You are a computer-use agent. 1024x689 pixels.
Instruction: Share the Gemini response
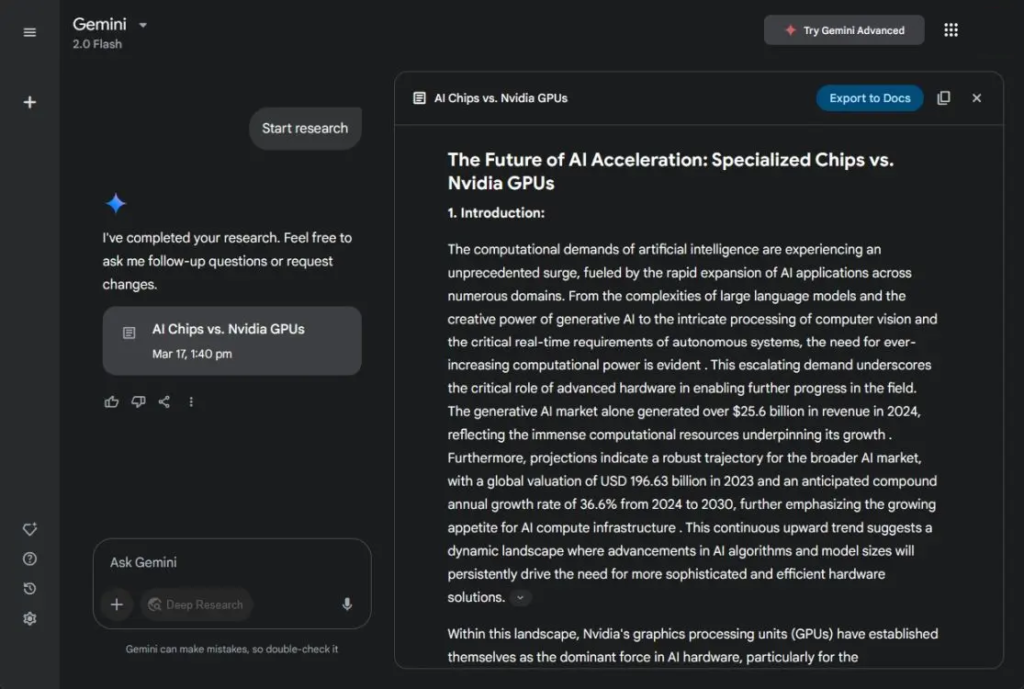(x=164, y=401)
